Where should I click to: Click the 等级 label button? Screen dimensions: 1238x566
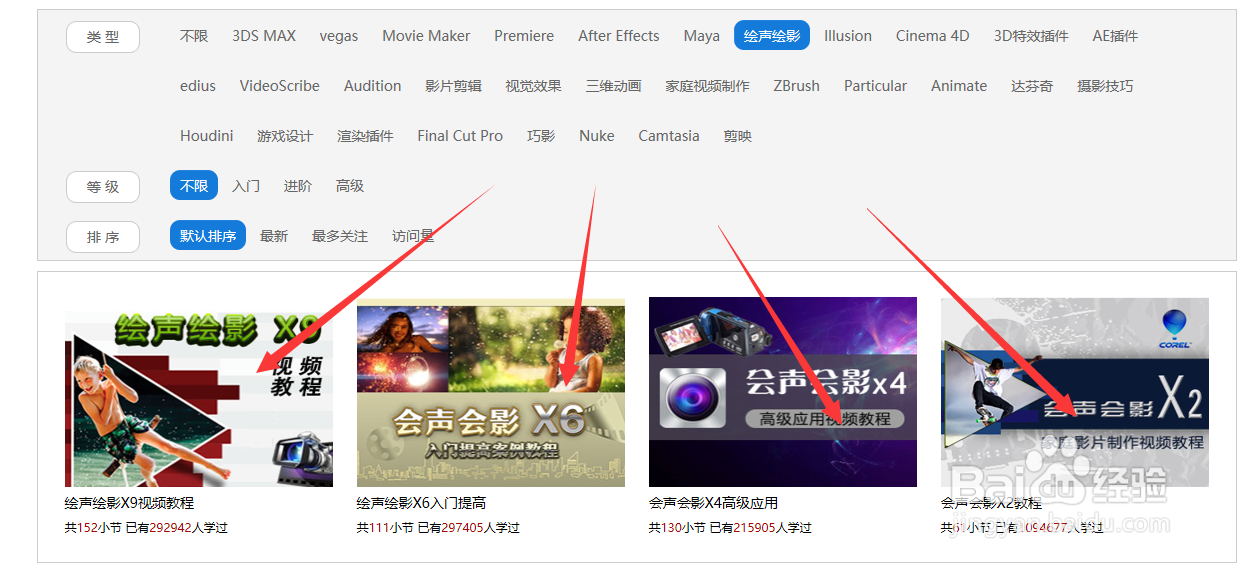coord(103,187)
